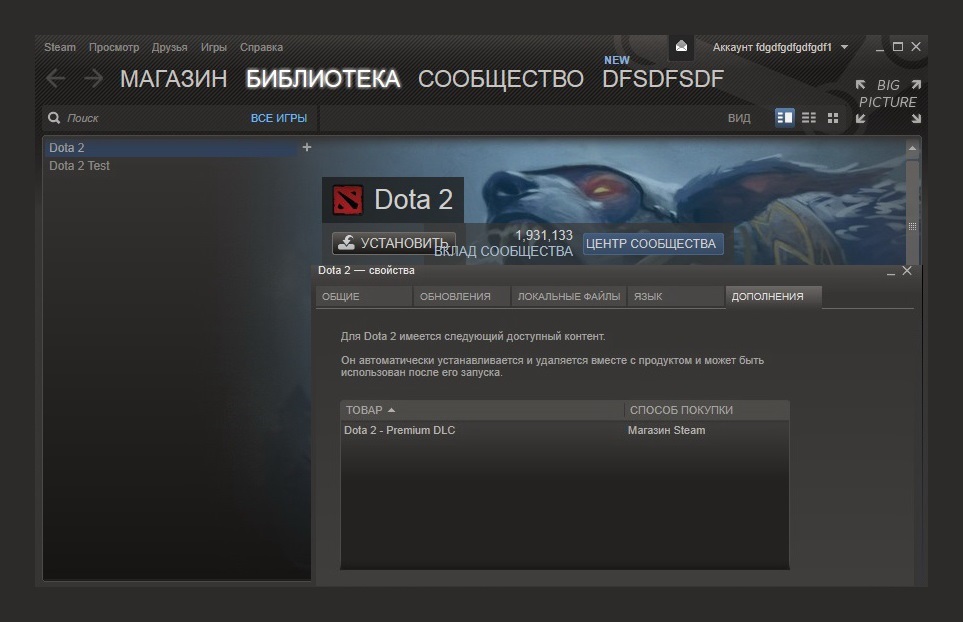
Task: Go to МАГАЗИН section
Action: click(173, 79)
